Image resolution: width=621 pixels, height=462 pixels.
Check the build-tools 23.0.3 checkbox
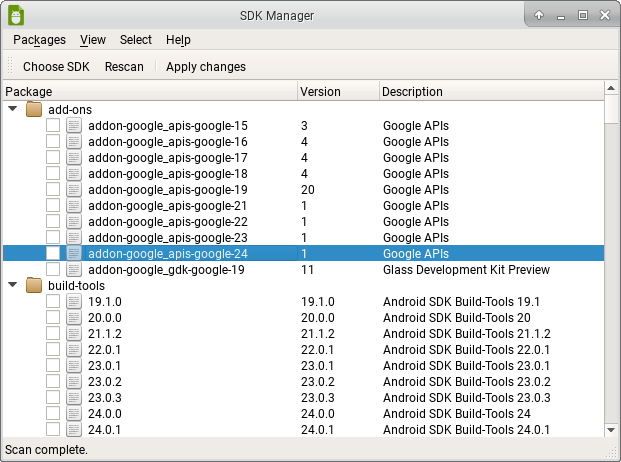click(x=53, y=397)
